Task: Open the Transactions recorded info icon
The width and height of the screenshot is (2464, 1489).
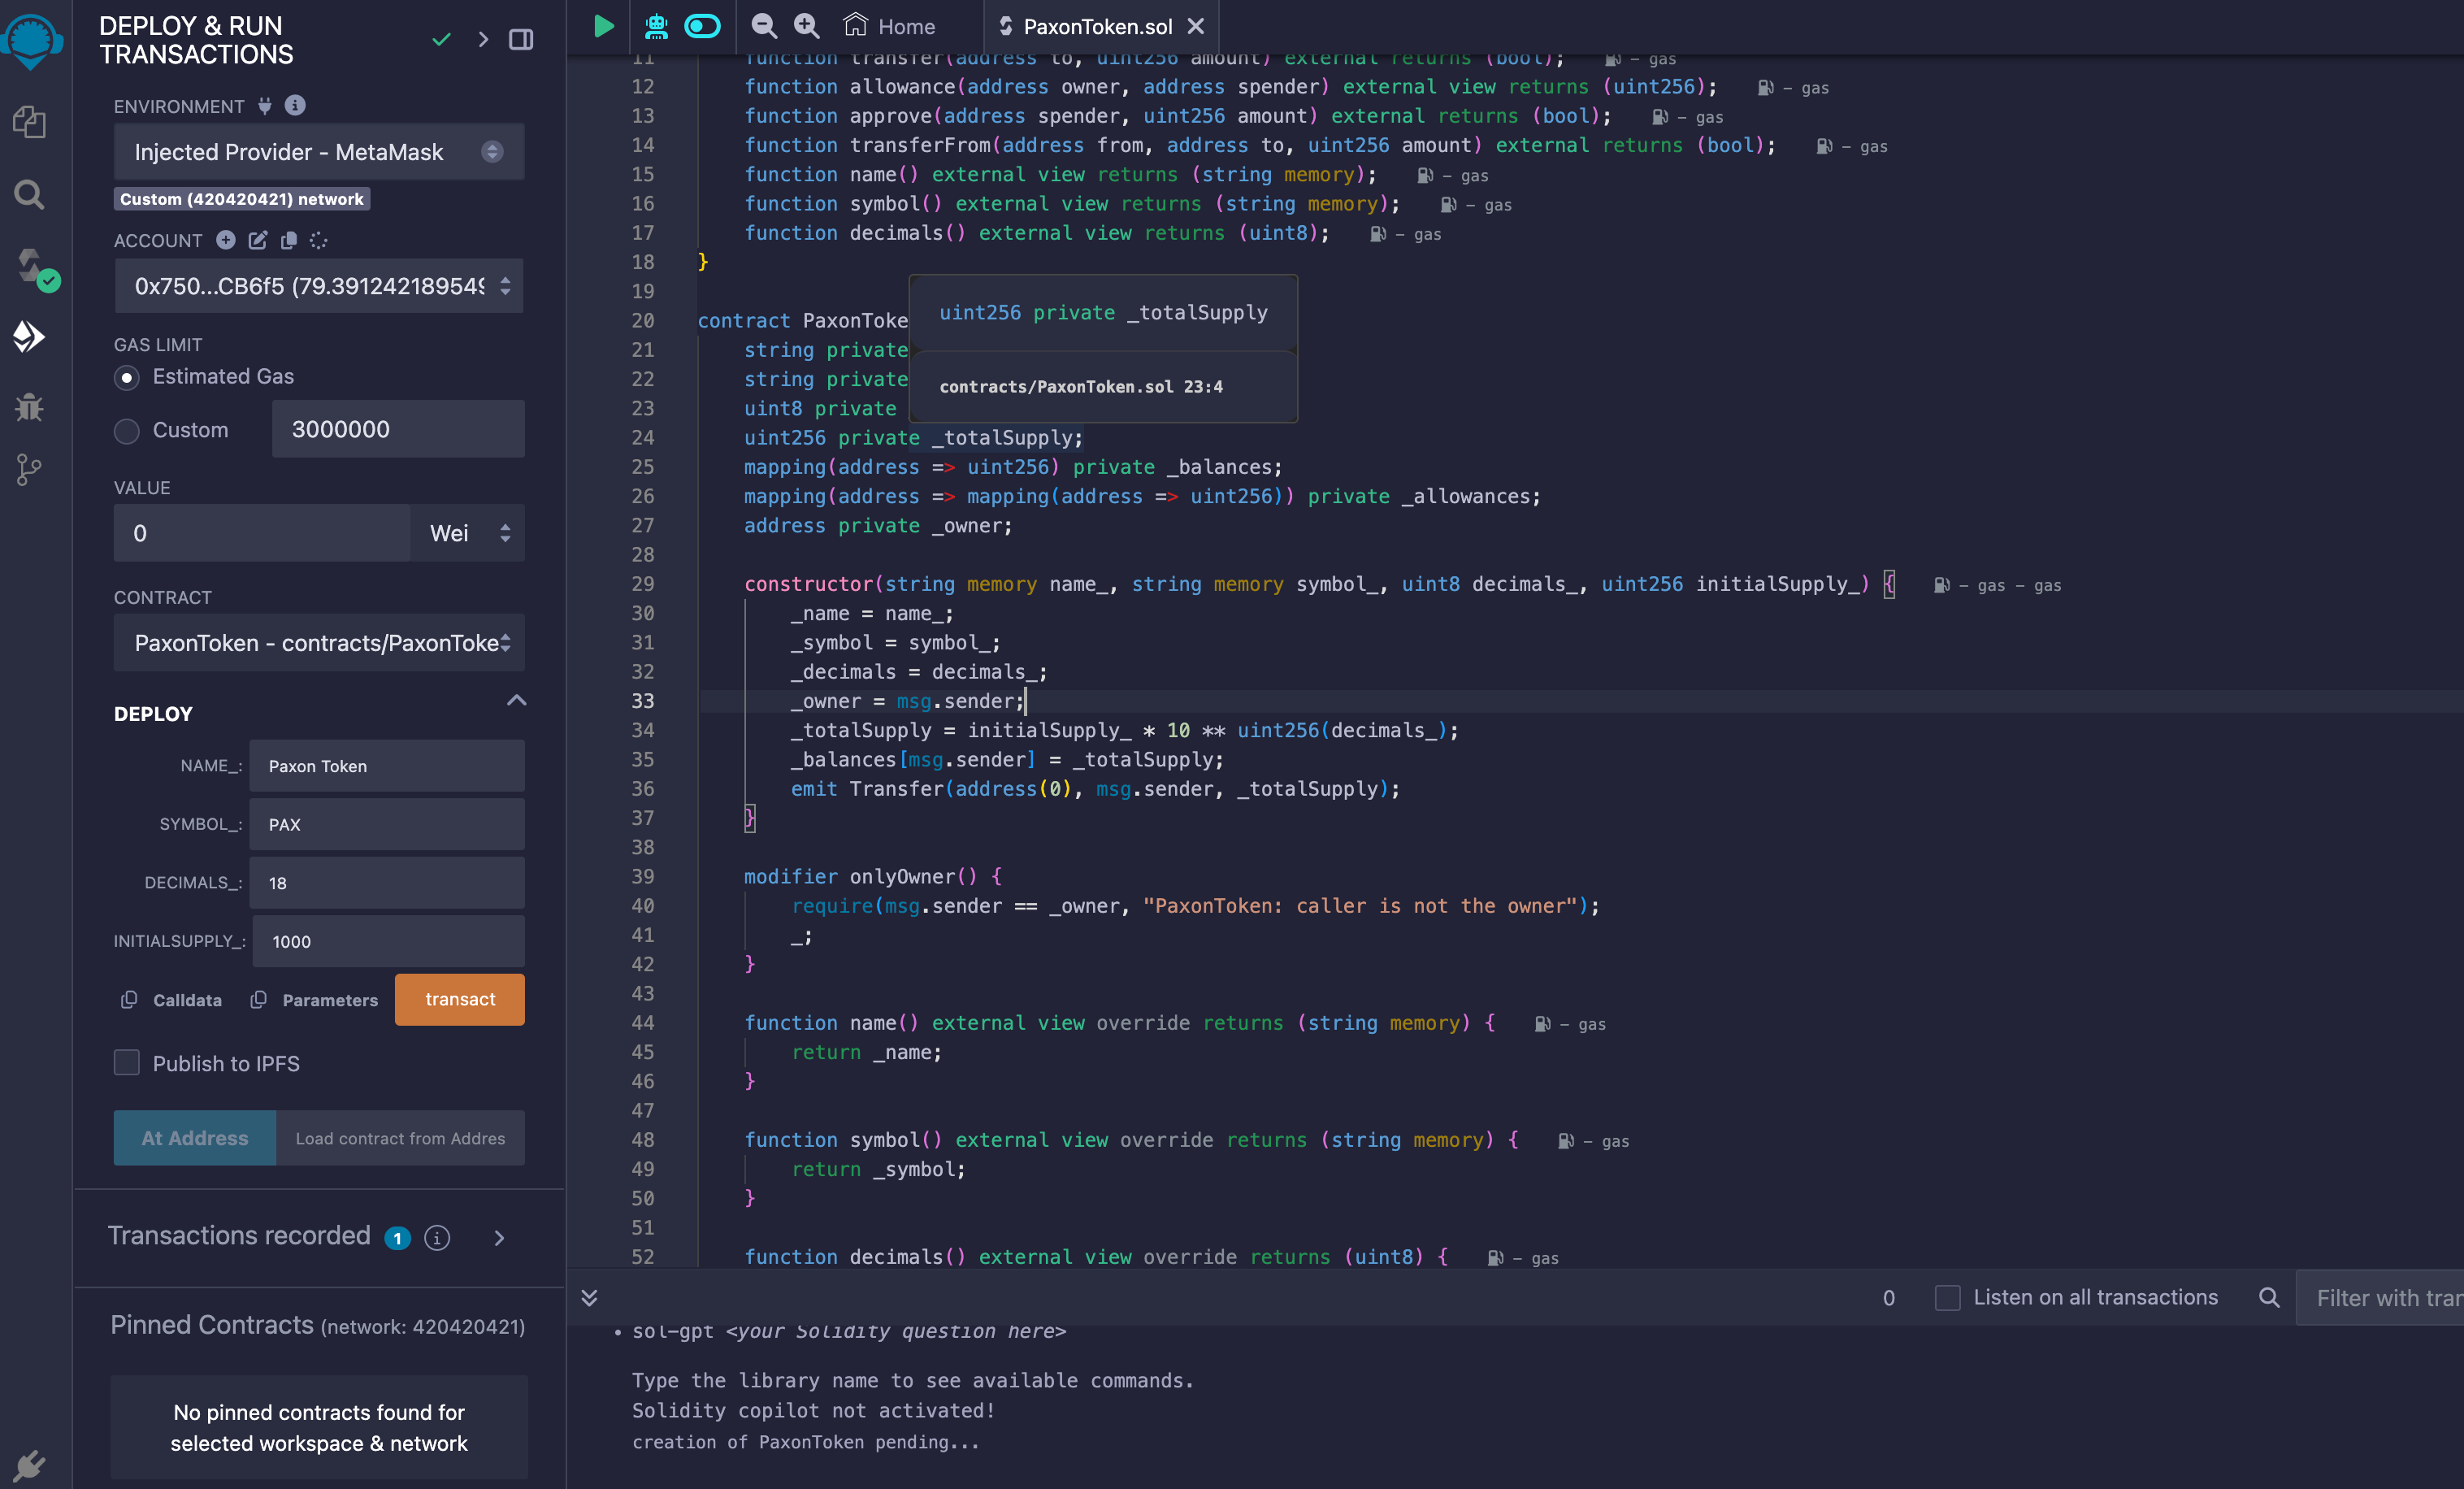Action: [x=437, y=1238]
